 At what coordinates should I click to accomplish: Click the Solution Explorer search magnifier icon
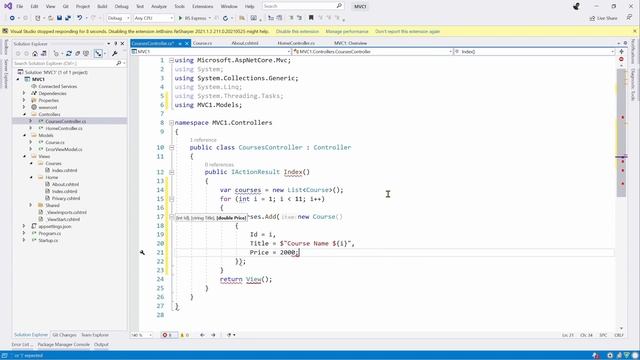point(118,63)
